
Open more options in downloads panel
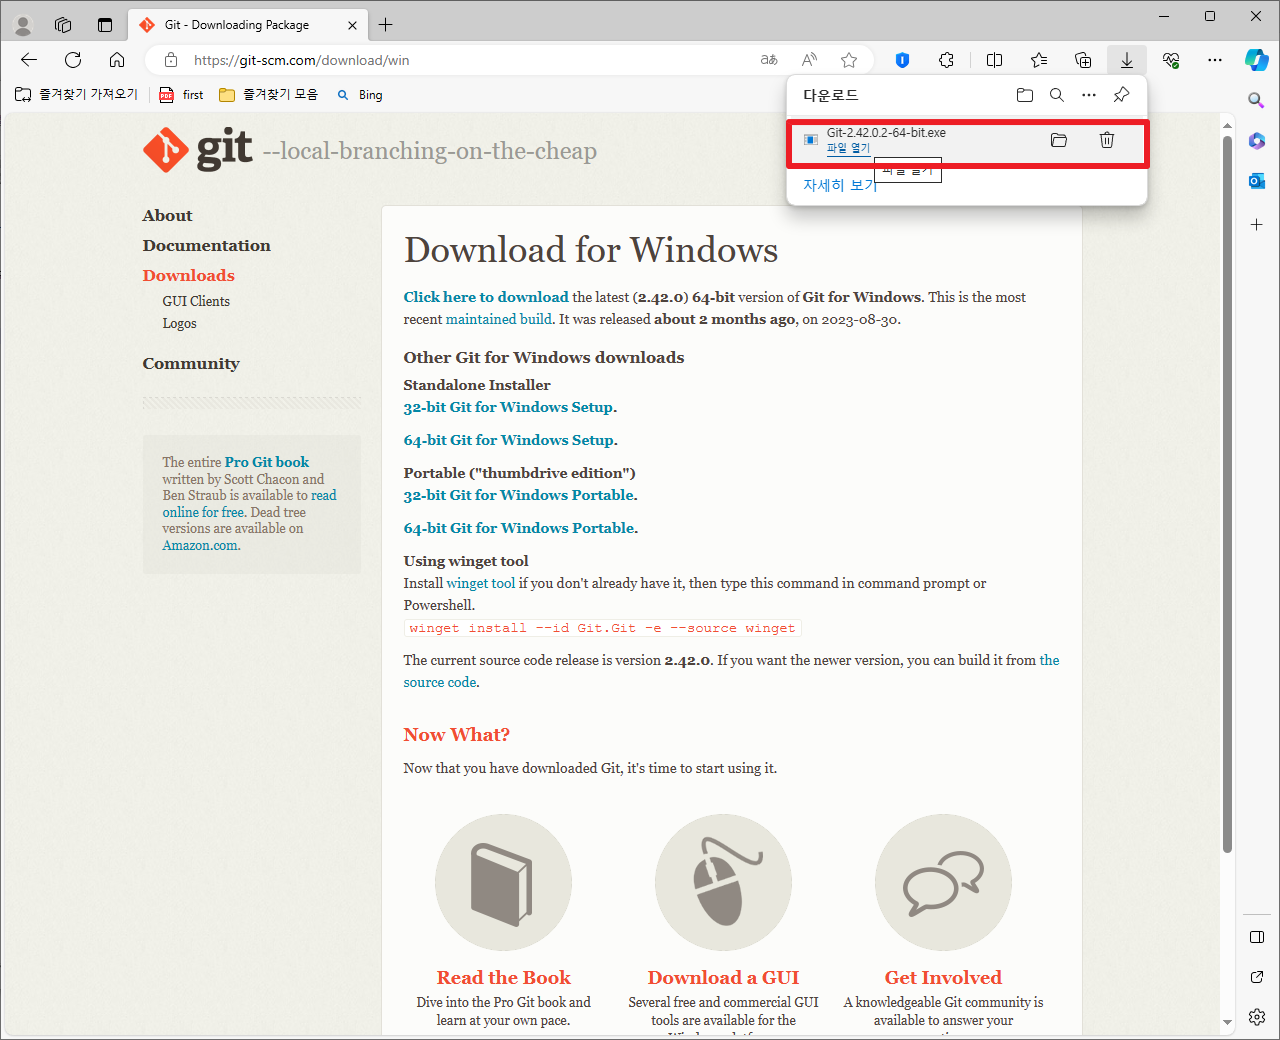point(1089,95)
